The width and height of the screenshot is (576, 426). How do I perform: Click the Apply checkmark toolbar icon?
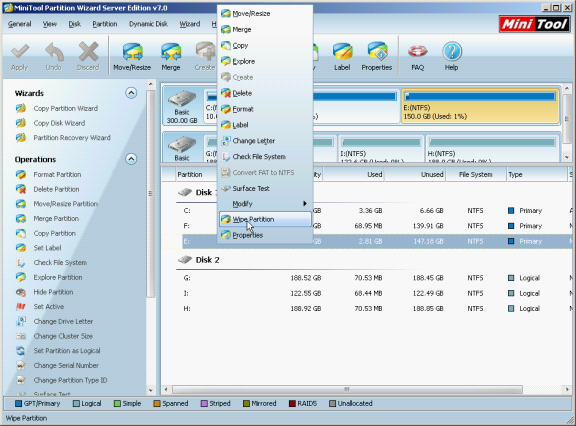[20, 52]
